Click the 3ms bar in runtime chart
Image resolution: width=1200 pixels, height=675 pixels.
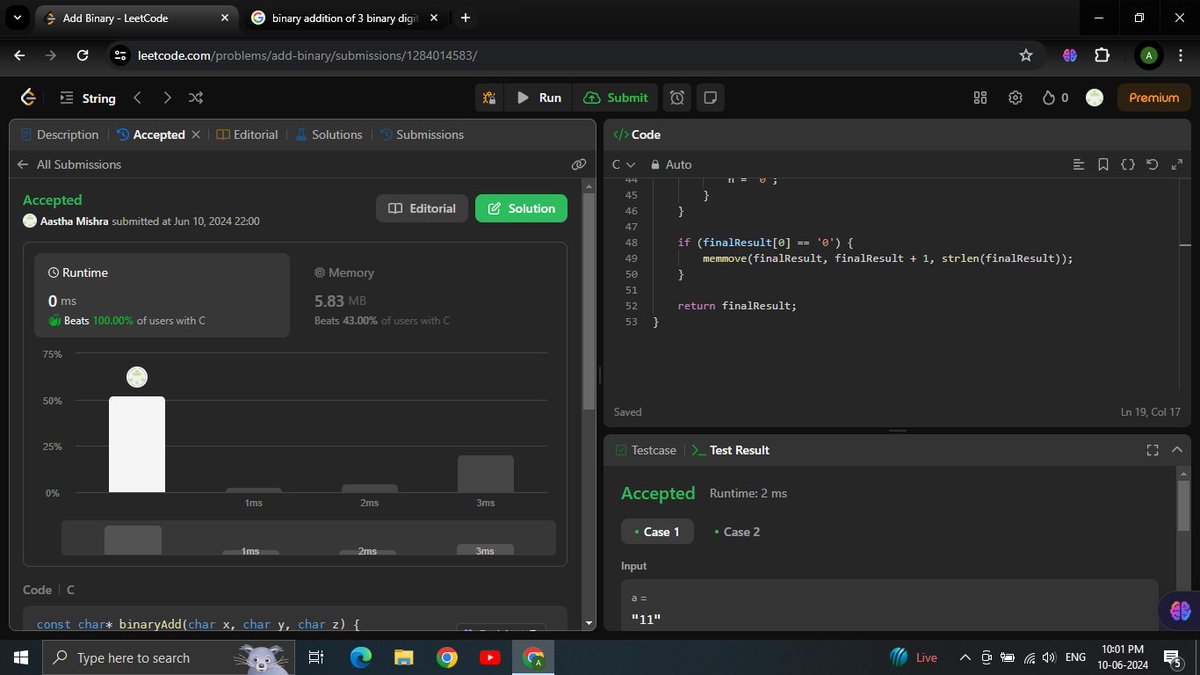tap(485, 474)
